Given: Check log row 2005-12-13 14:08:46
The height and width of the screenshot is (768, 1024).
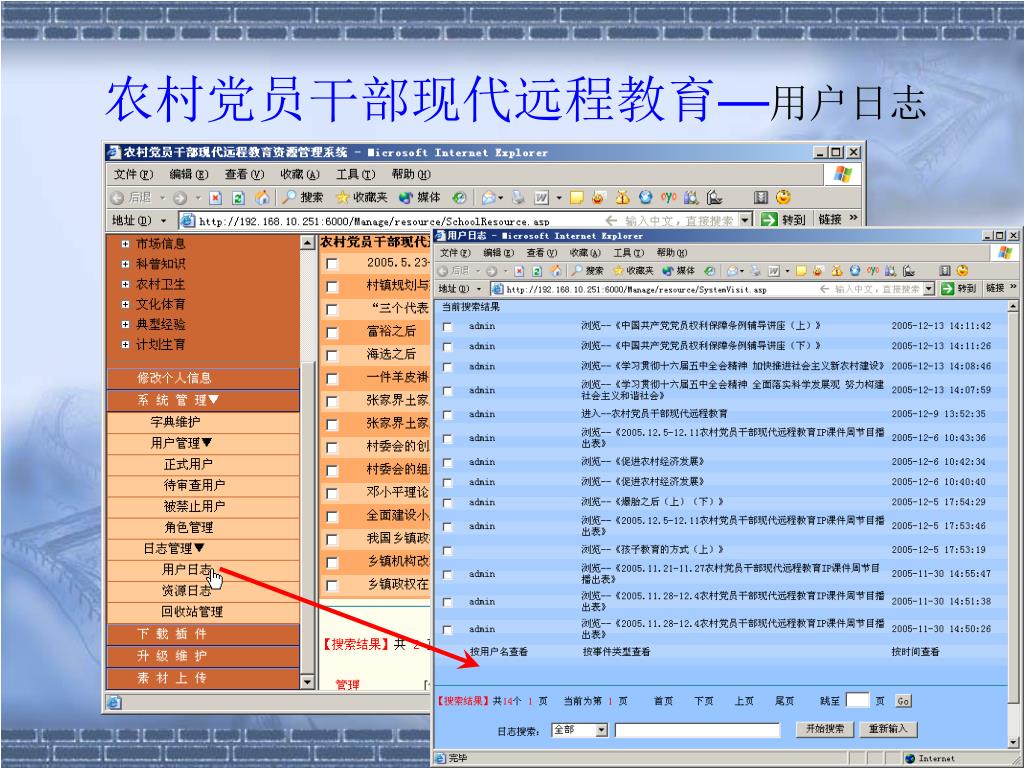Looking at the screenshot, I should [x=447, y=367].
